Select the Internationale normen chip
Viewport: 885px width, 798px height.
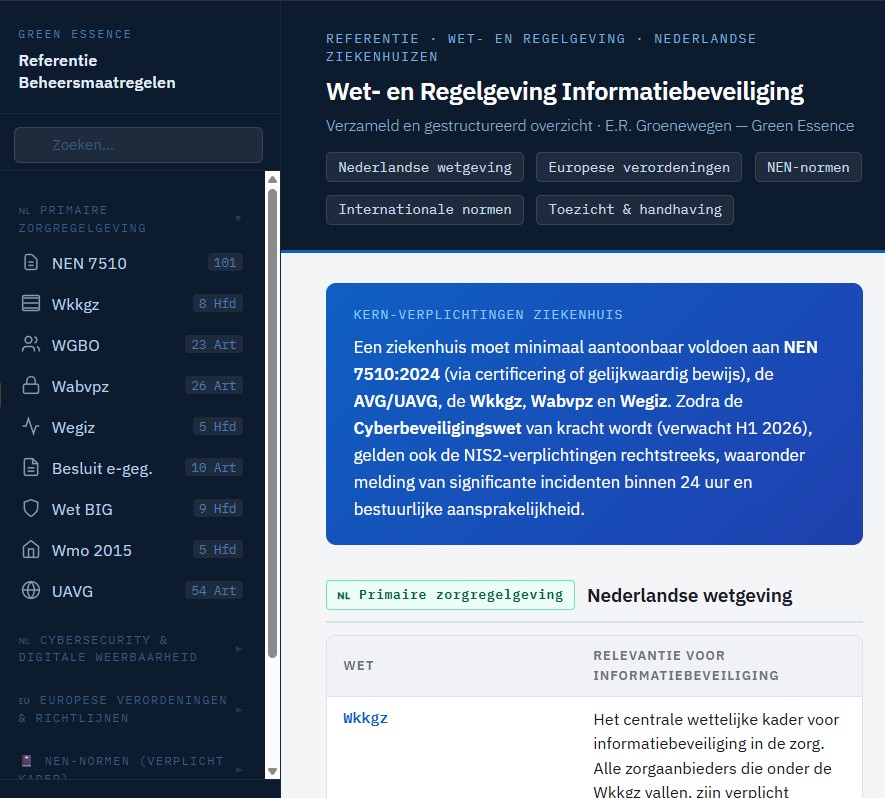(424, 210)
